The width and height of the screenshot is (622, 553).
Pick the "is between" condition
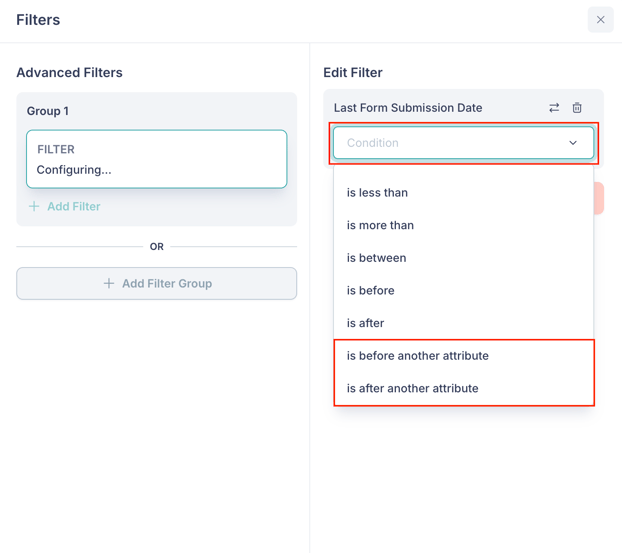376,258
